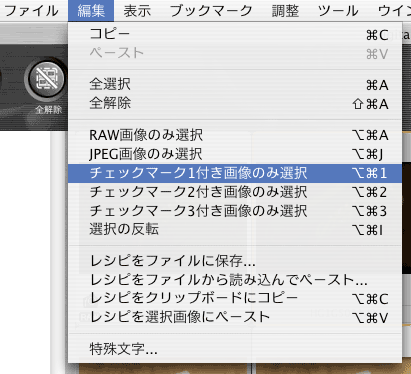411x374 pixels.
Task: Select RAW画像のみ選択
Action: [x=235, y=135]
